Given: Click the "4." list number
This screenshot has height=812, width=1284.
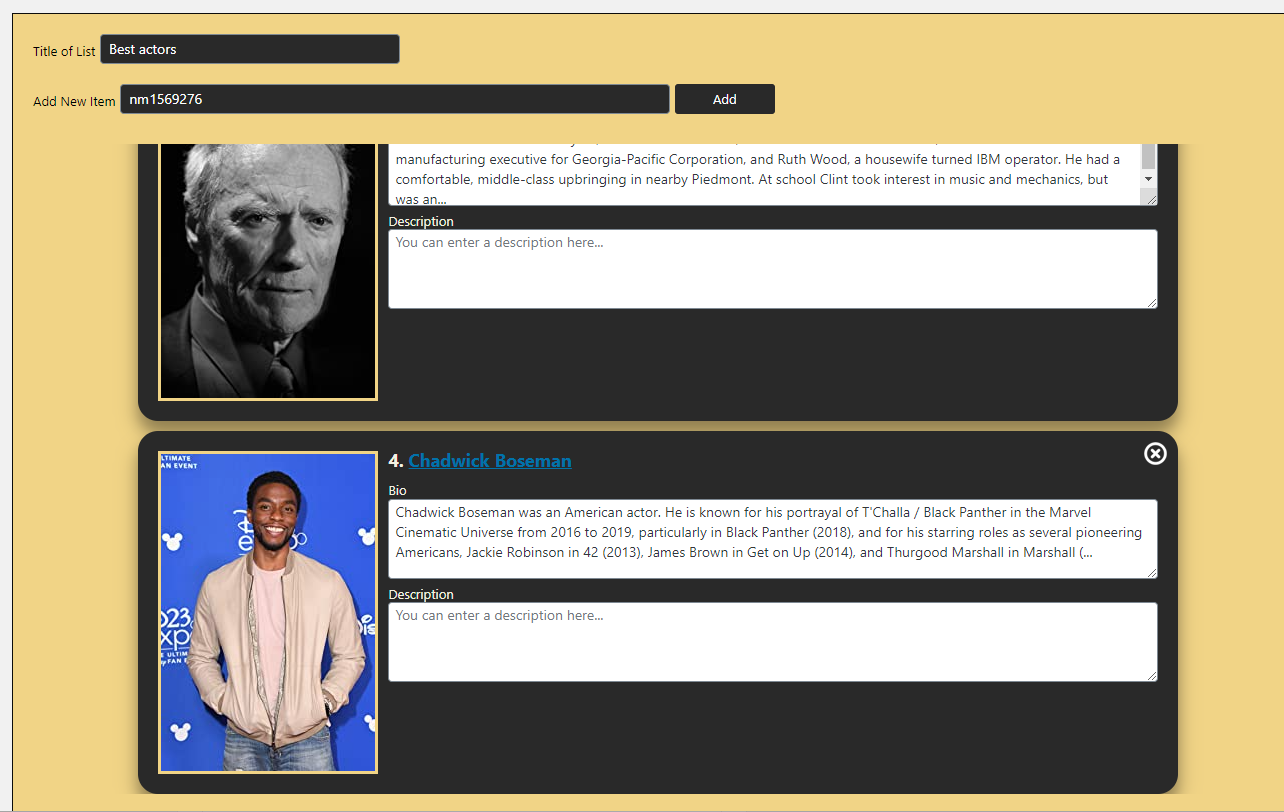Looking at the screenshot, I should pos(396,461).
